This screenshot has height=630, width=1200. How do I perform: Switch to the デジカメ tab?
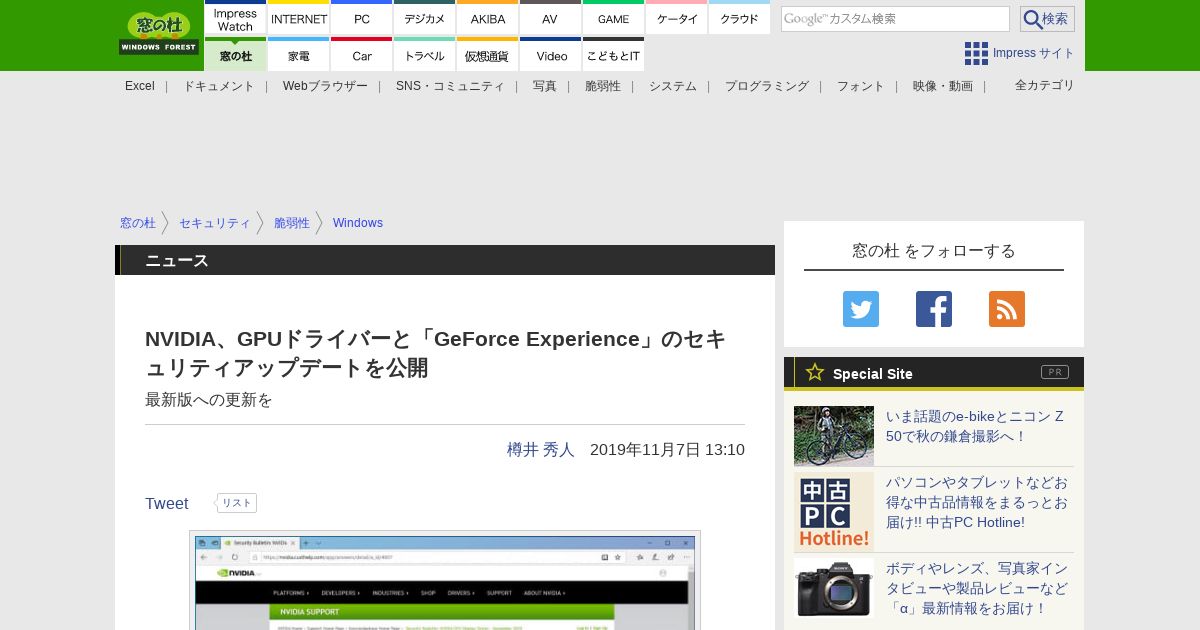coord(424,19)
